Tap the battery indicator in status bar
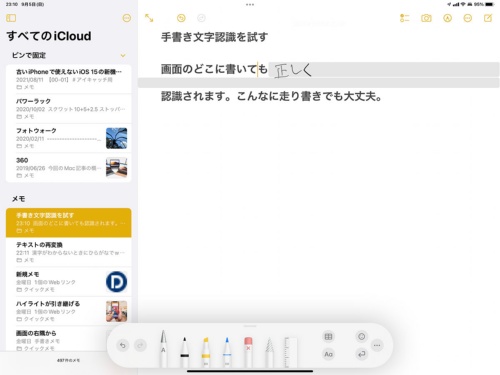This screenshot has height=375, width=500. [x=490, y=4]
